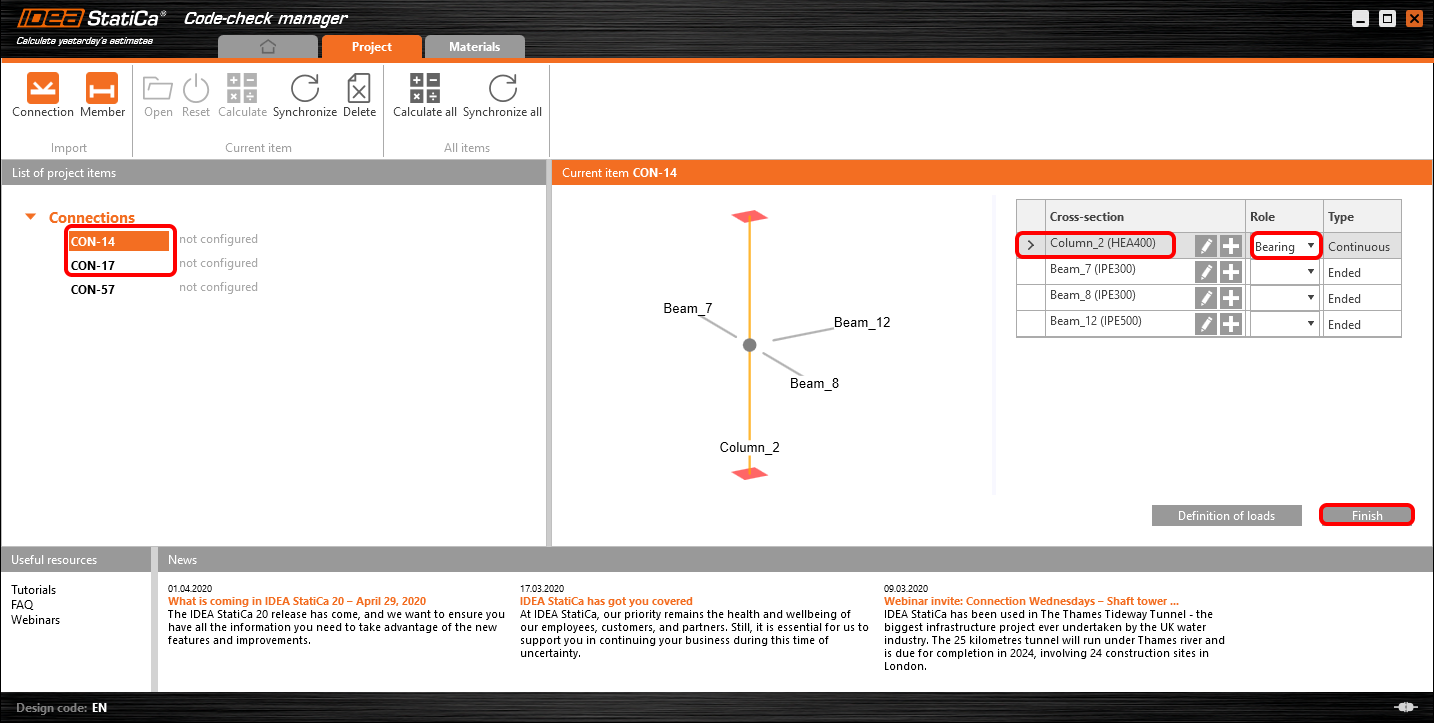Click the Column_2 label in the diagram
Screen dimensions: 1434x723
point(750,447)
